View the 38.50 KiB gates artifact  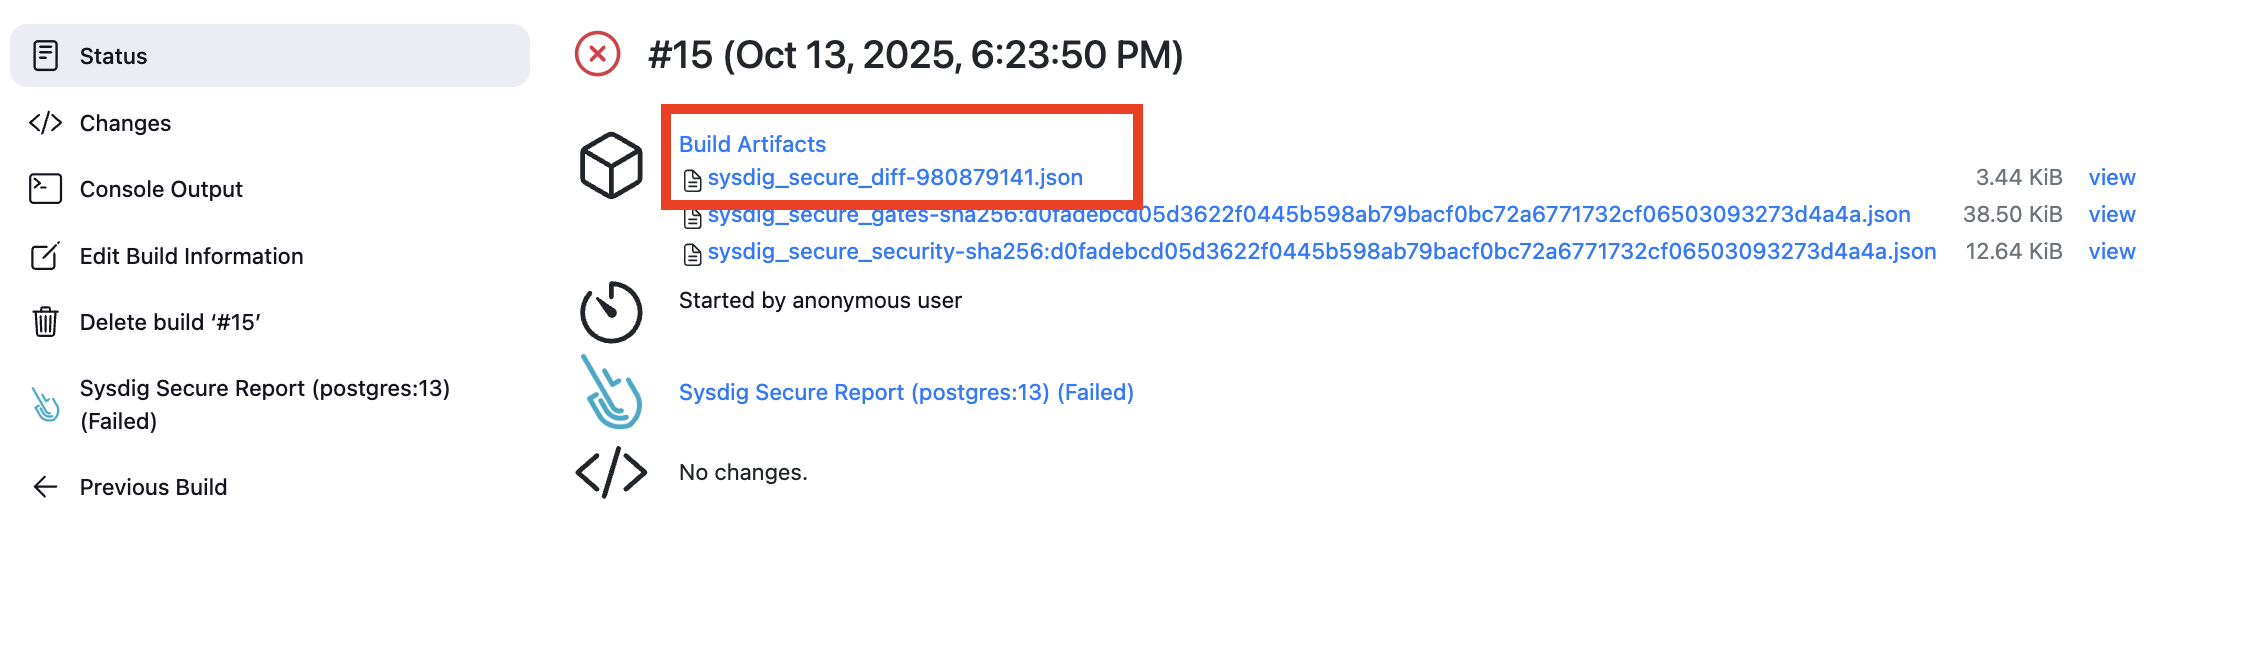pos(2111,214)
